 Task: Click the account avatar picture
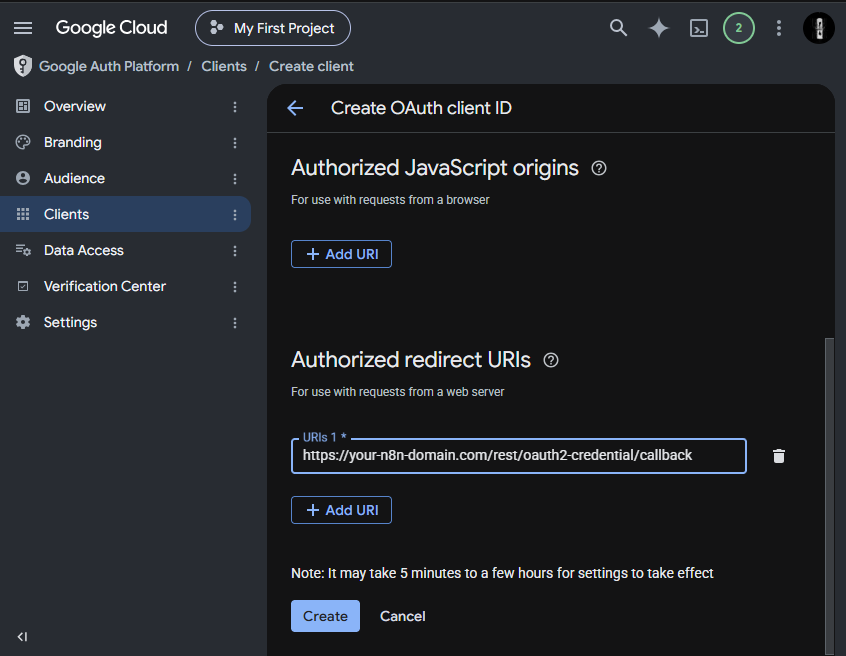tap(818, 28)
